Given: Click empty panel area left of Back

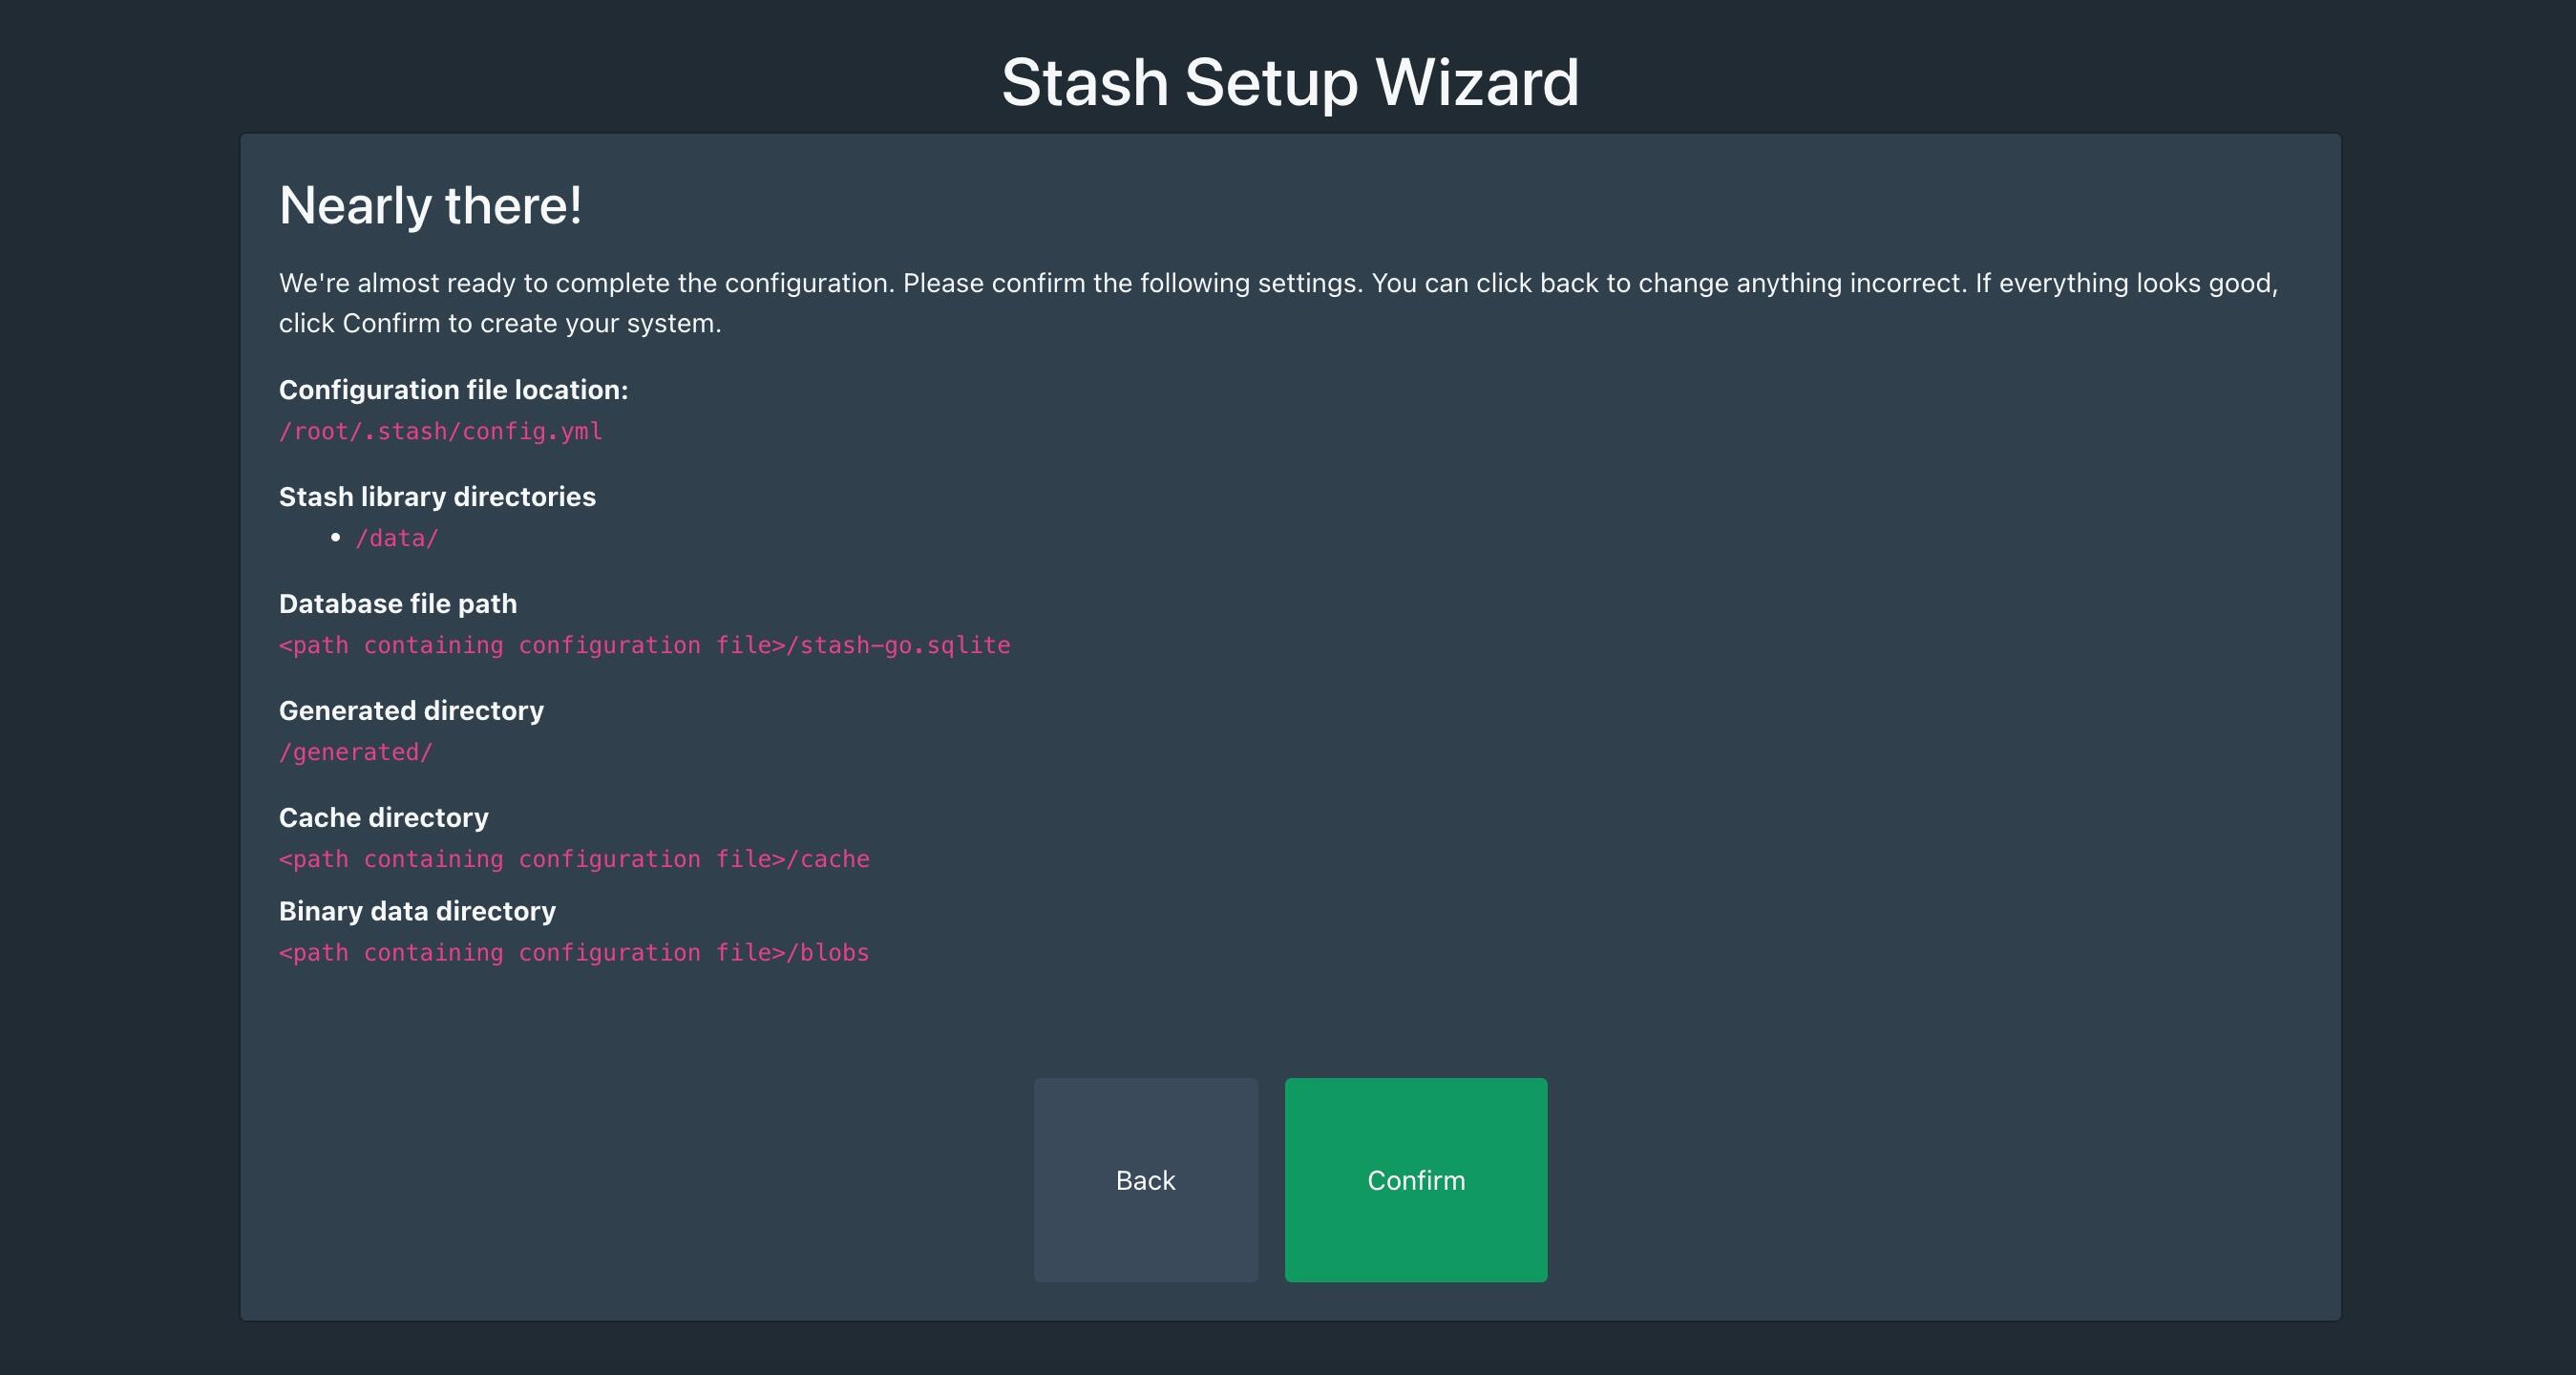Looking at the screenshot, I should coord(640,1180).
